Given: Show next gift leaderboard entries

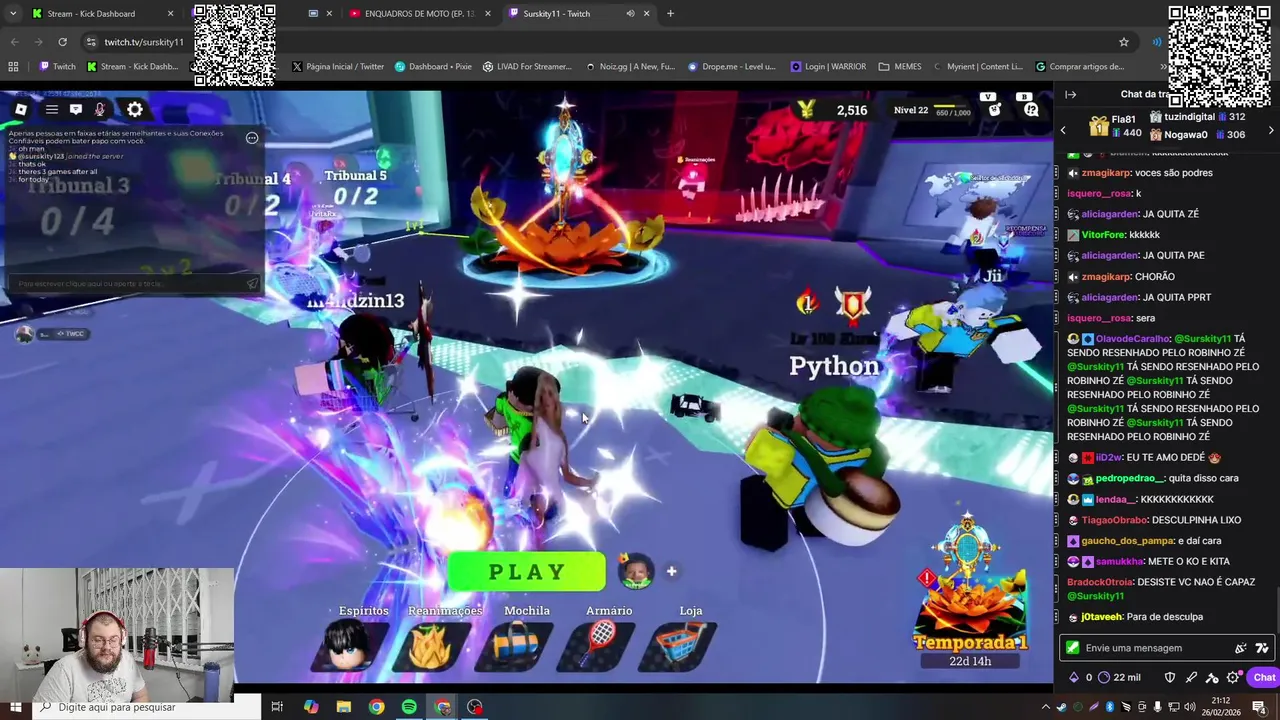Looking at the screenshot, I should 1271,130.
